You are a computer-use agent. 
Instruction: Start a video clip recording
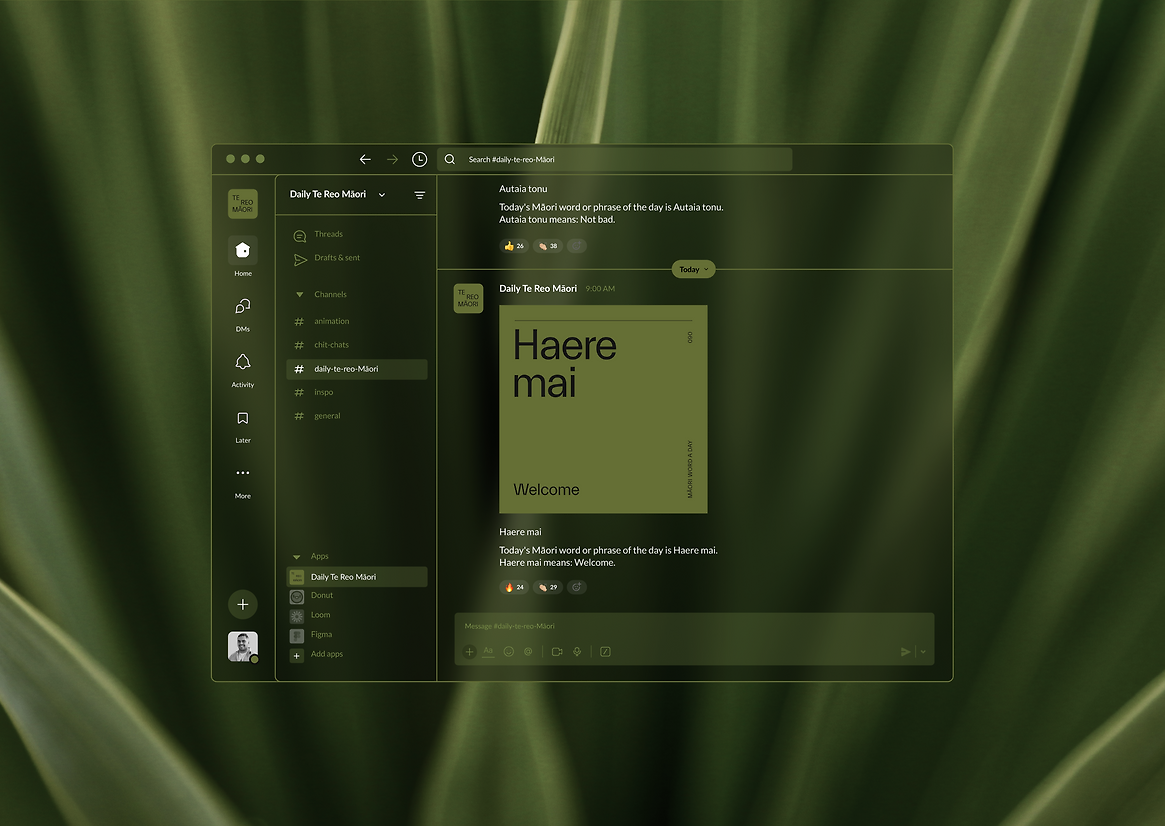point(557,652)
